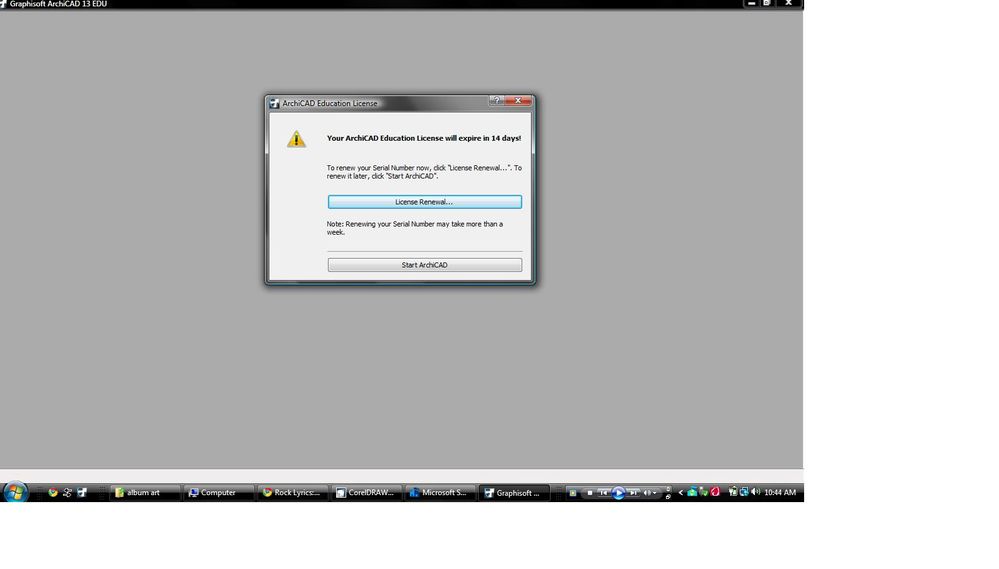Click the License Renewal... button
Screen dimensions: 999x569
424,202
